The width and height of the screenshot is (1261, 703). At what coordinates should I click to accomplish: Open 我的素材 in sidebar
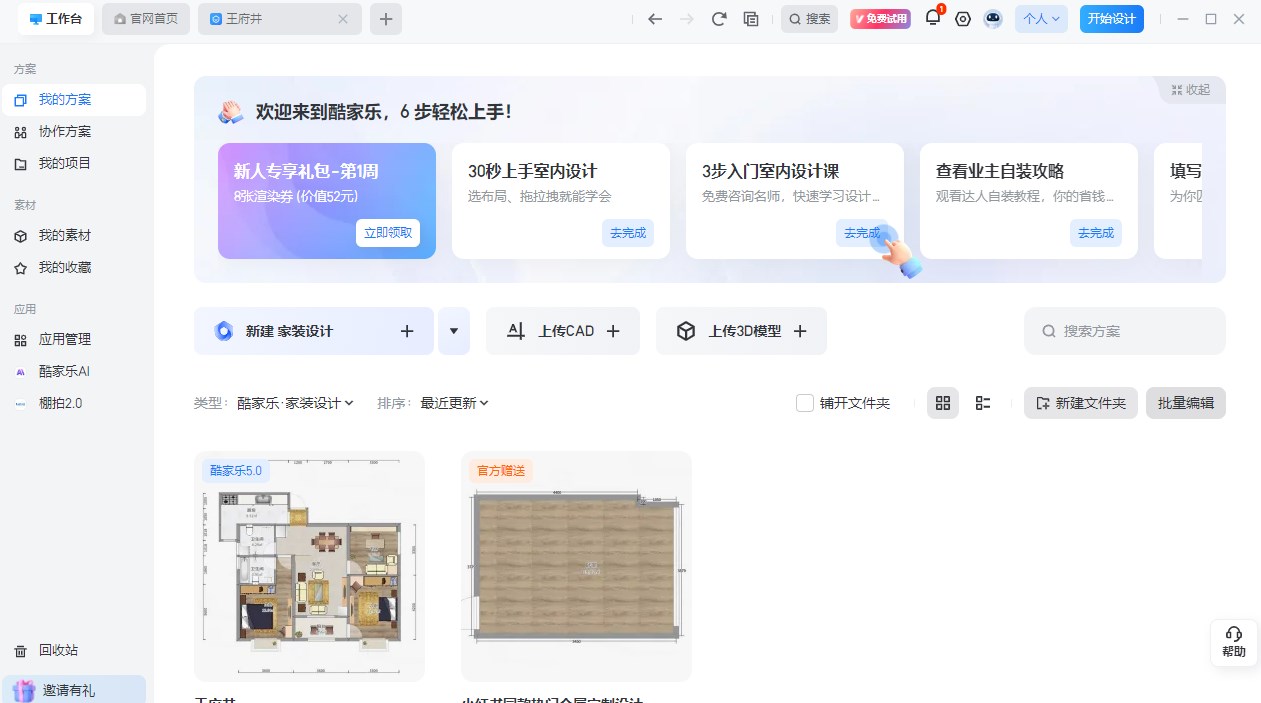tap(74, 236)
